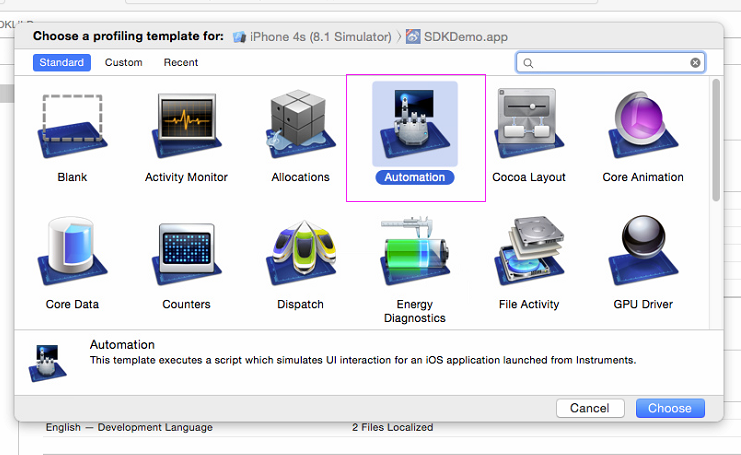
Task: Select the Core Animation purple sphere icon
Action: point(643,125)
